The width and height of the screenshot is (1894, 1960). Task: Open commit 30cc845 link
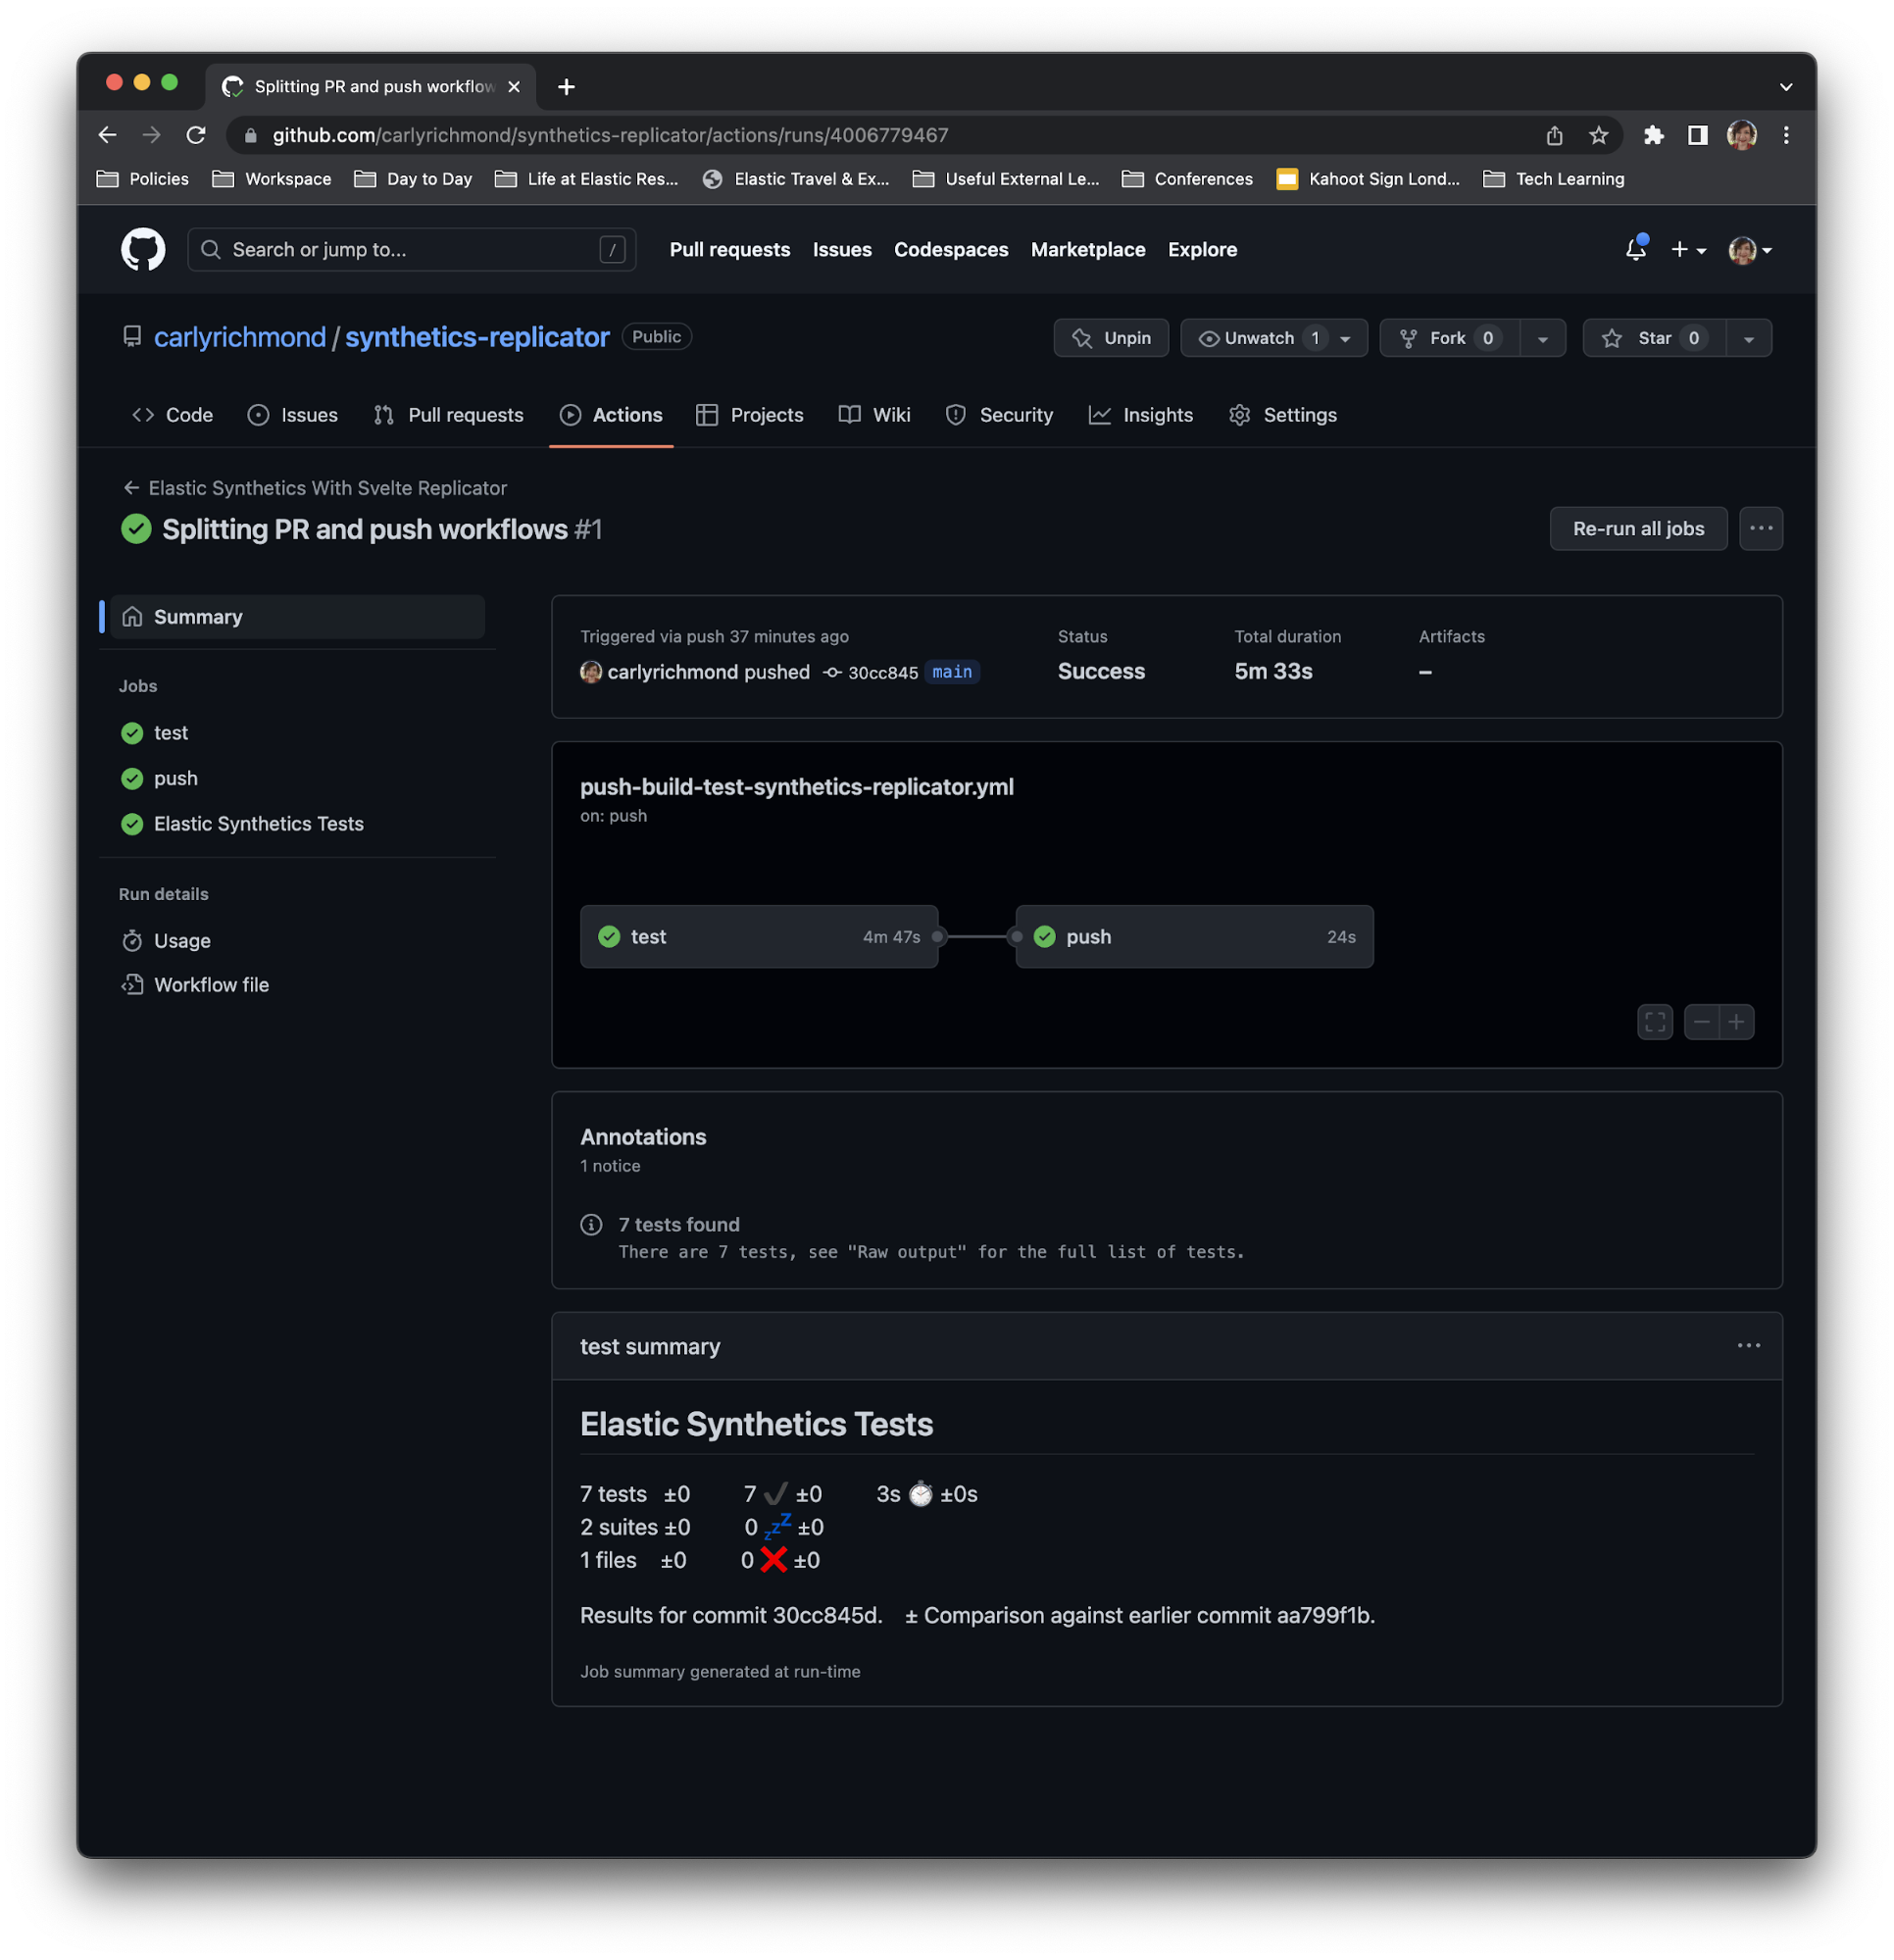pos(882,673)
